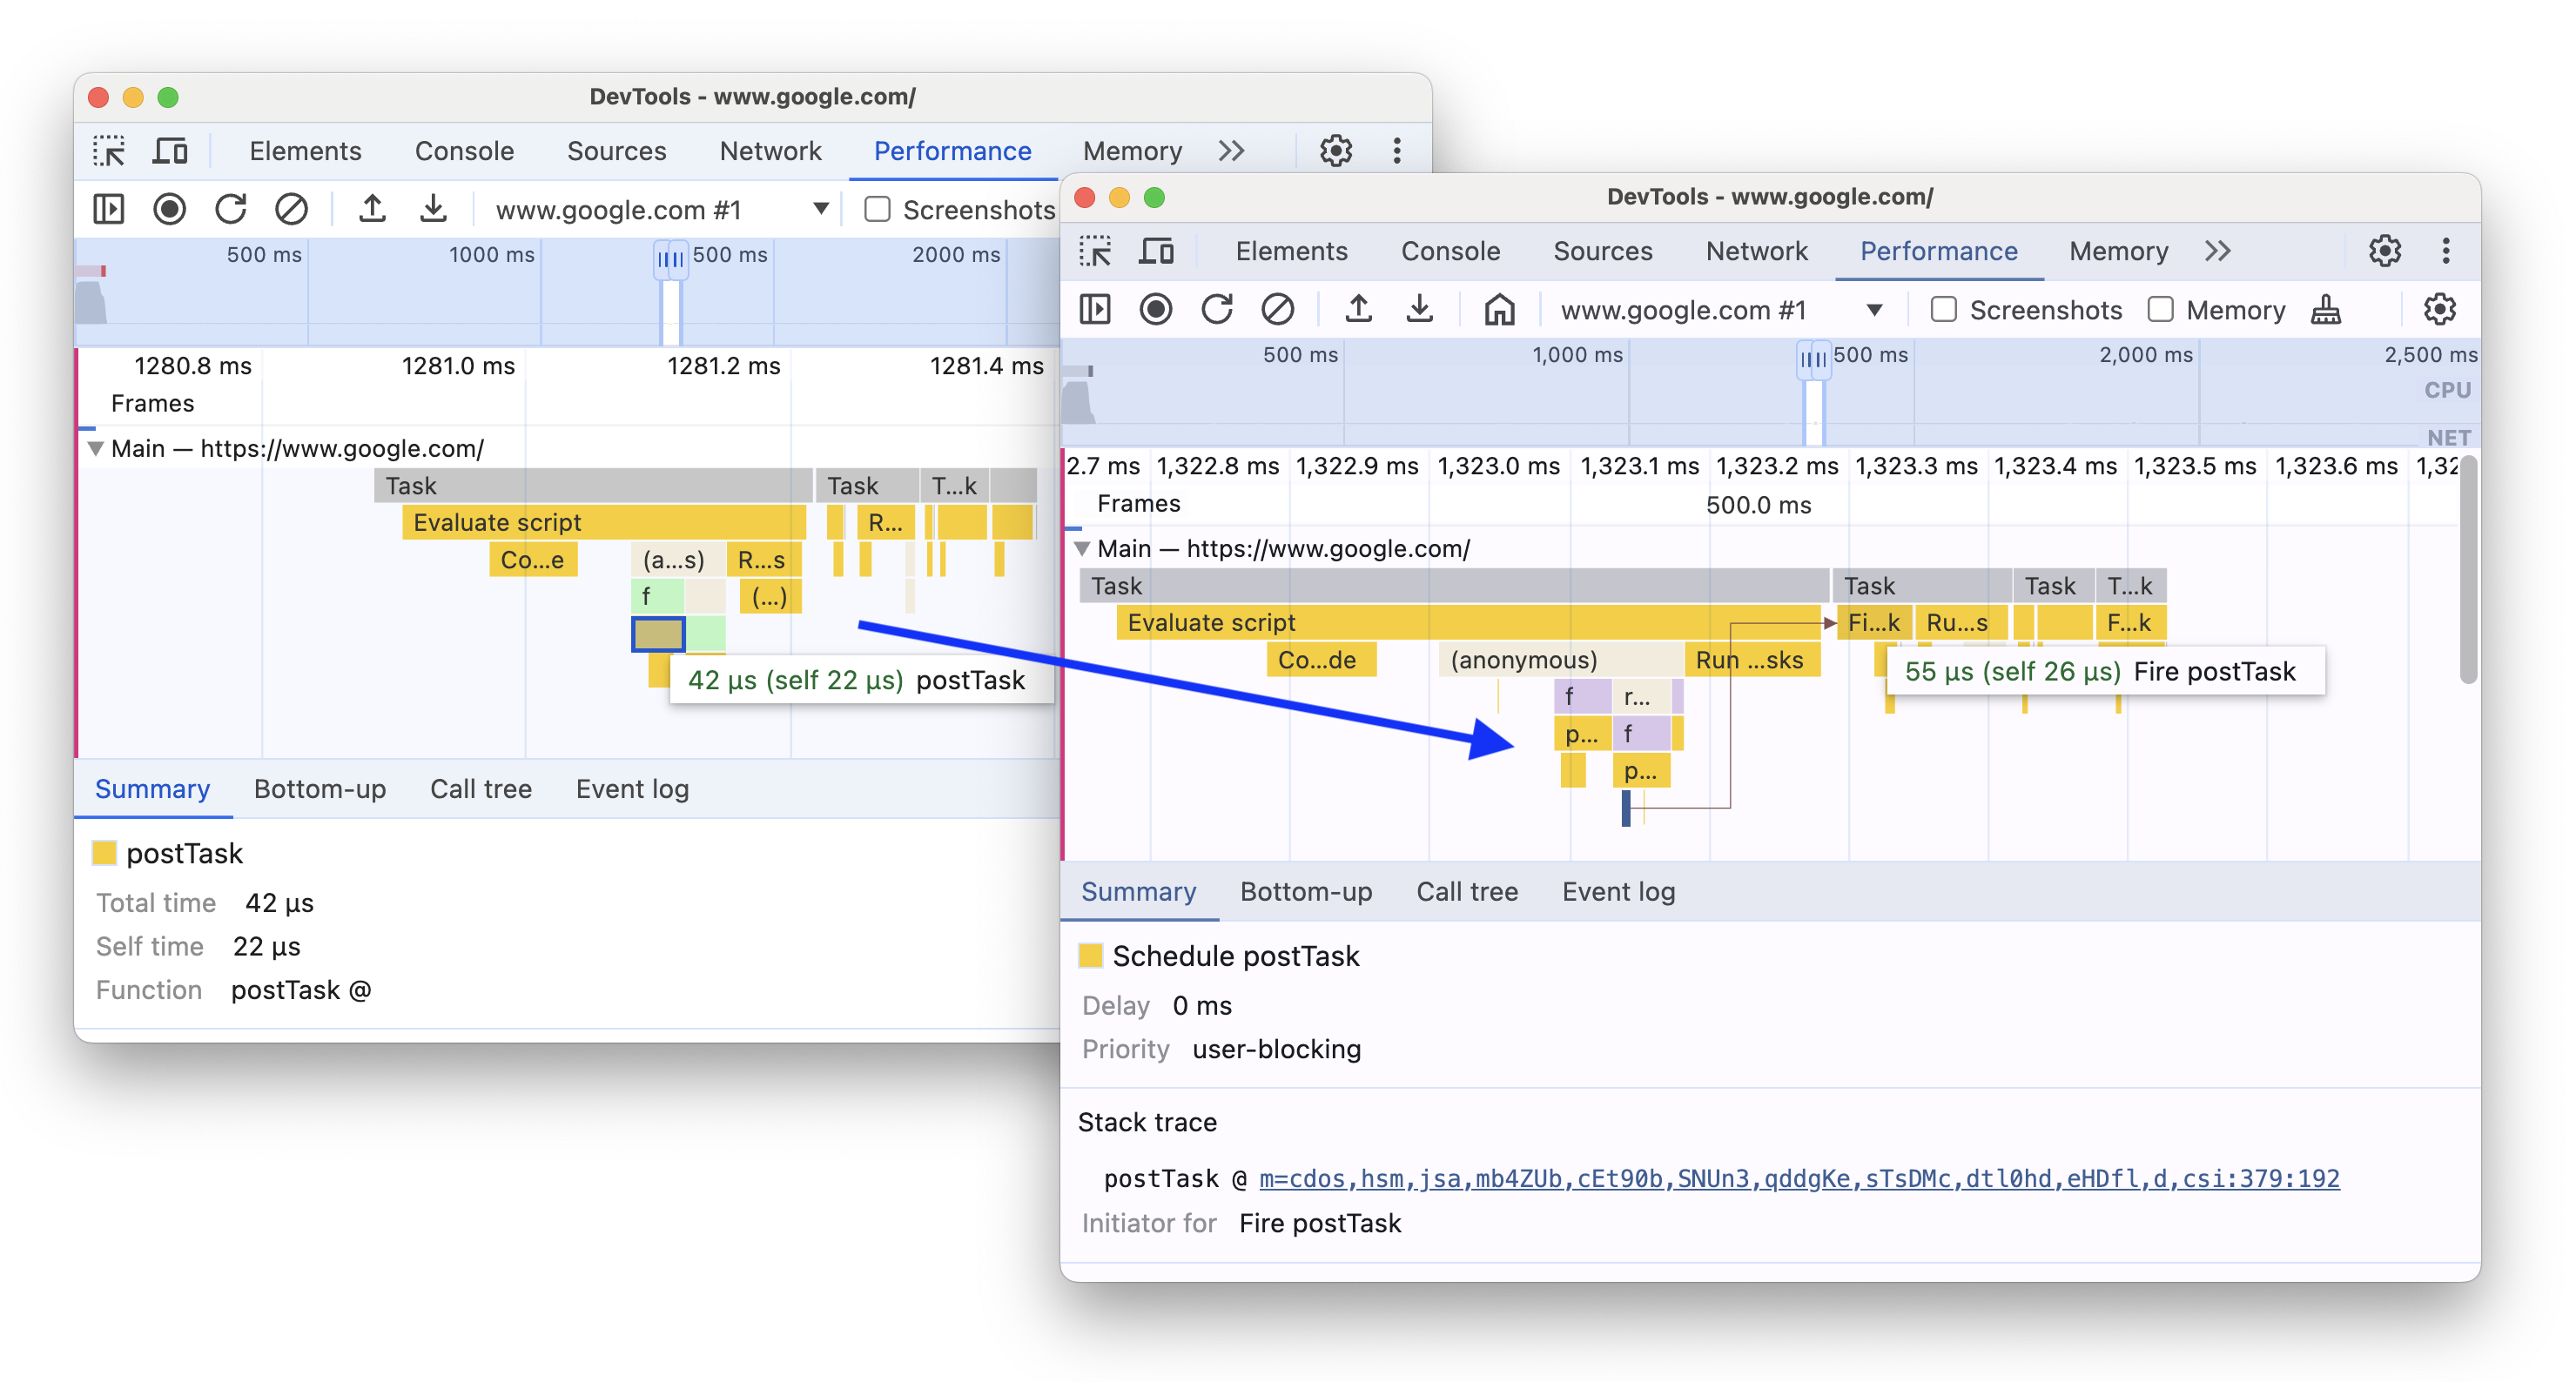Viewport: 2576px width, 1382px height.
Task: Click the Call tree tab
Action: click(1469, 889)
